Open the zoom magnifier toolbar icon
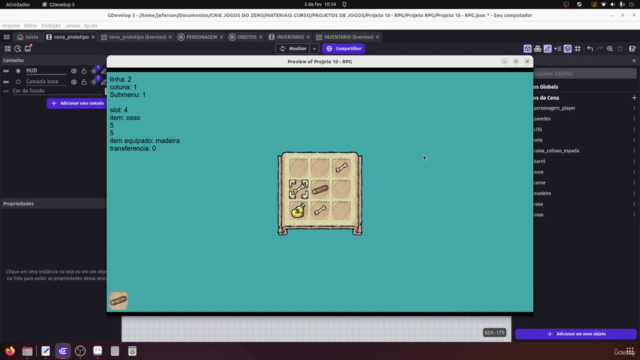Screen dimensions: 640x360 (610, 49)
